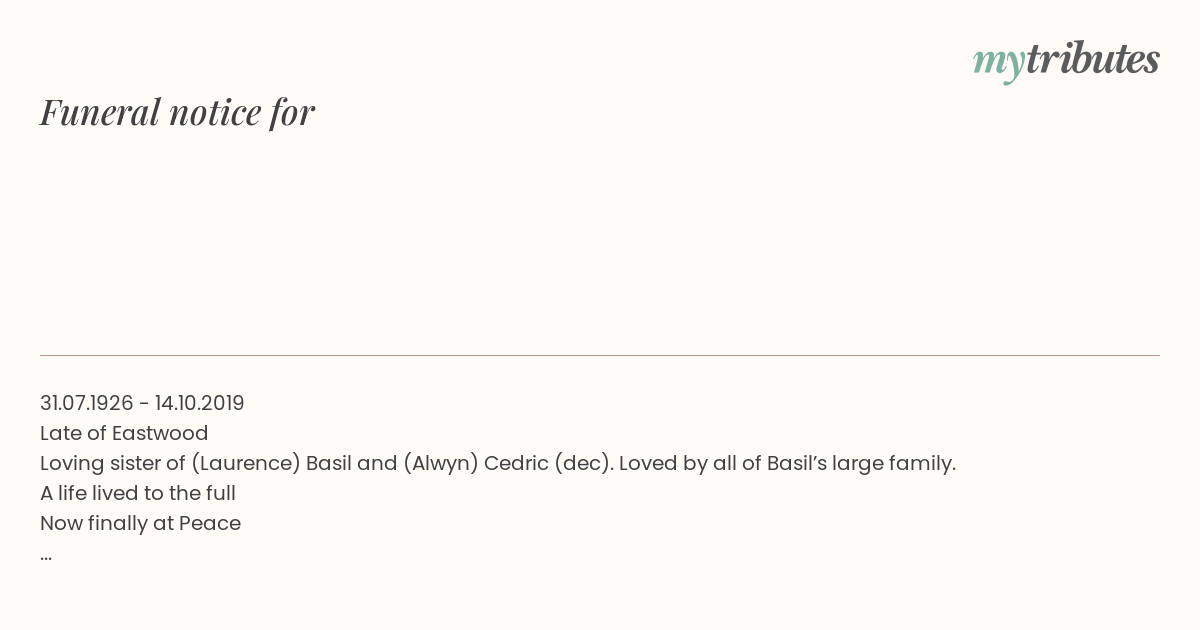Select the "Now finally at Peace" line
The height and width of the screenshot is (630, 1200).
click(140, 523)
